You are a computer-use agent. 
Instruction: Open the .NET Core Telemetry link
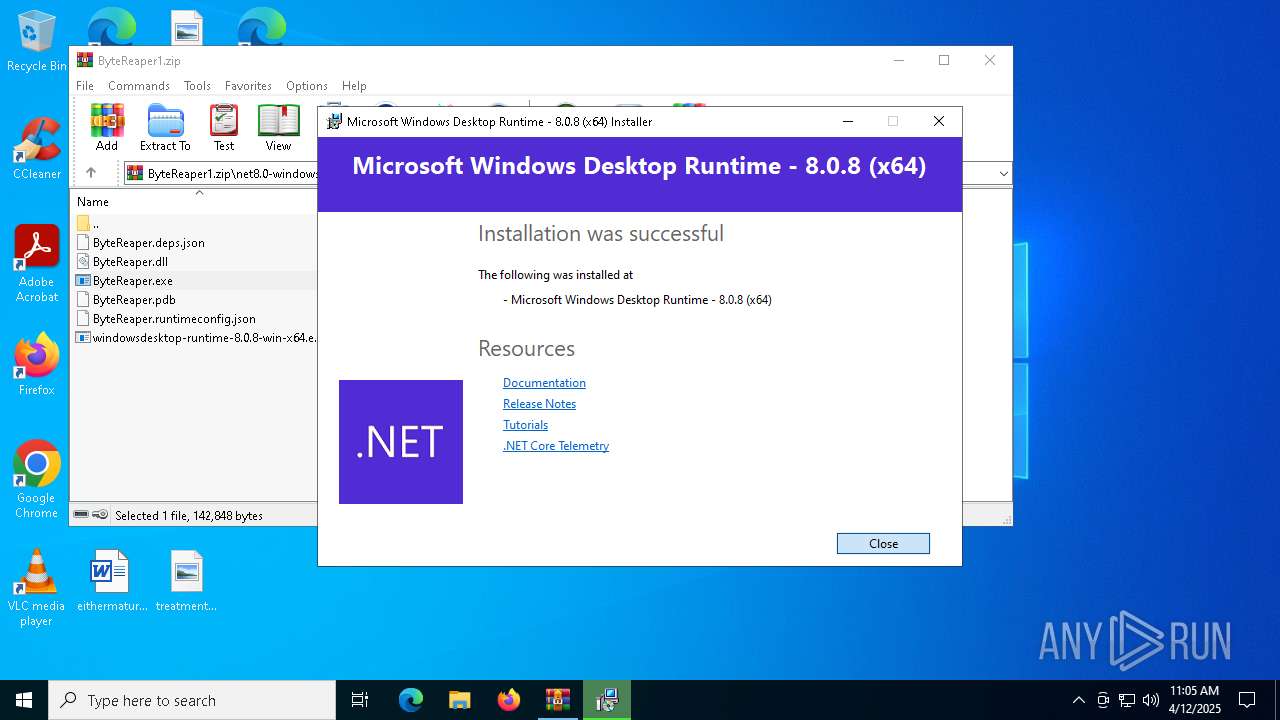pyautogui.click(x=556, y=446)
